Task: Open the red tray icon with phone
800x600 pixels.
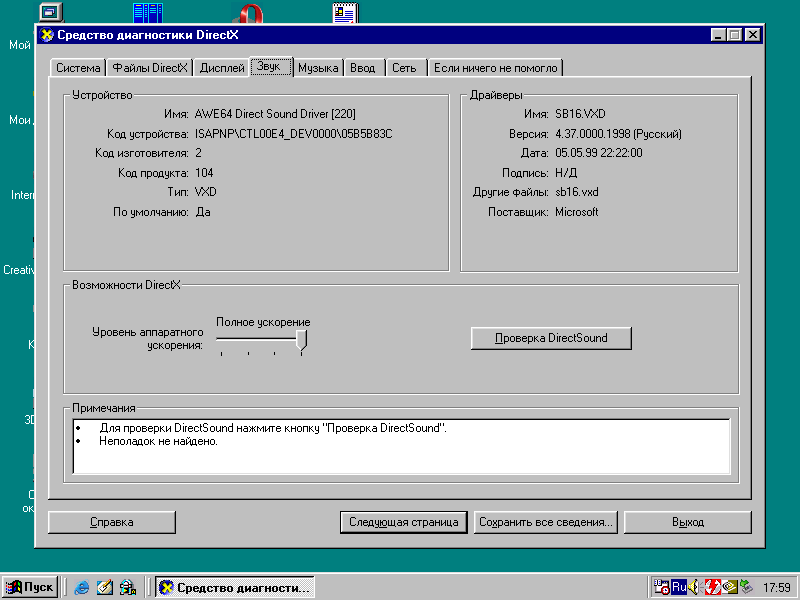Action: click(x=711, y=587)
